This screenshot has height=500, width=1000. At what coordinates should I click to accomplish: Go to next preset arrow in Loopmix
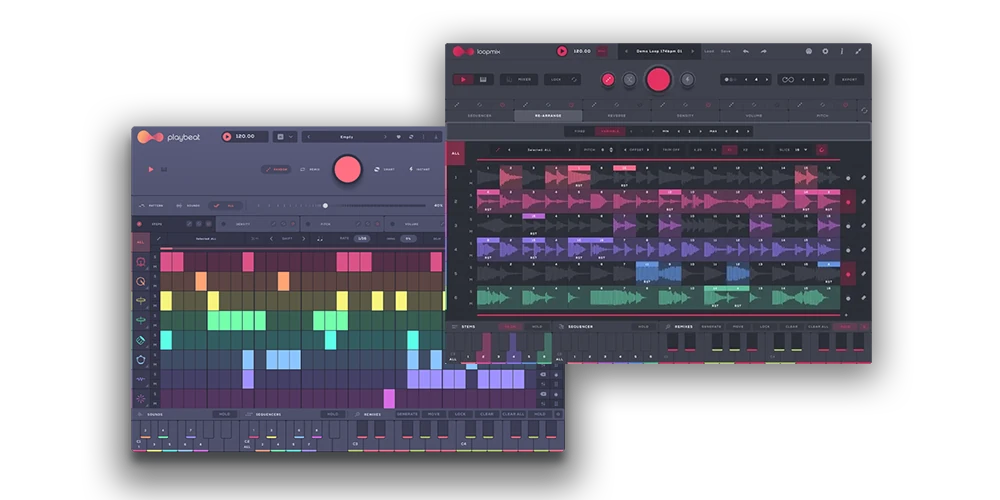[695, 51]
